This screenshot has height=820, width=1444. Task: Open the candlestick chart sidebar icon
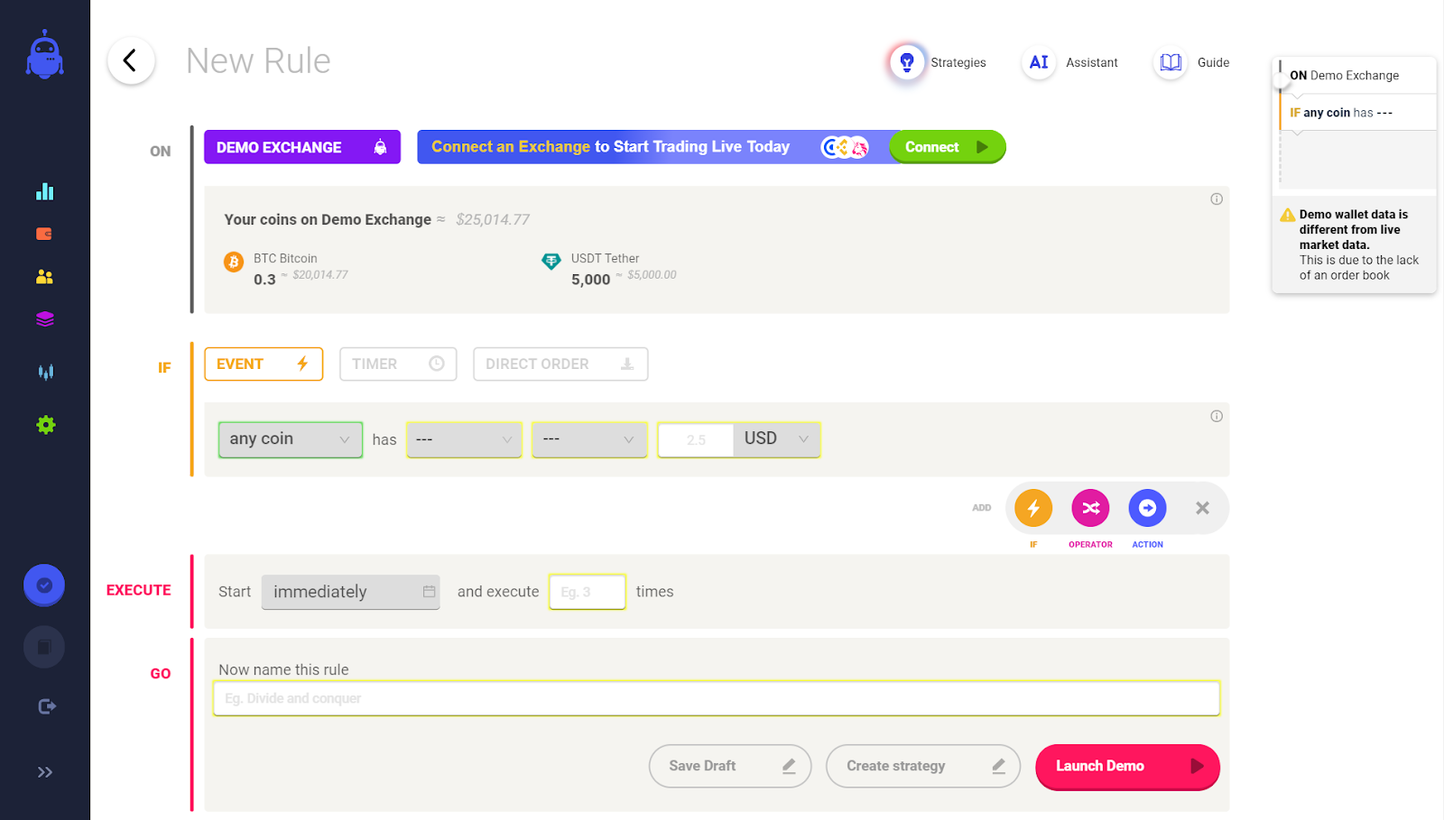tap(45, 372)
